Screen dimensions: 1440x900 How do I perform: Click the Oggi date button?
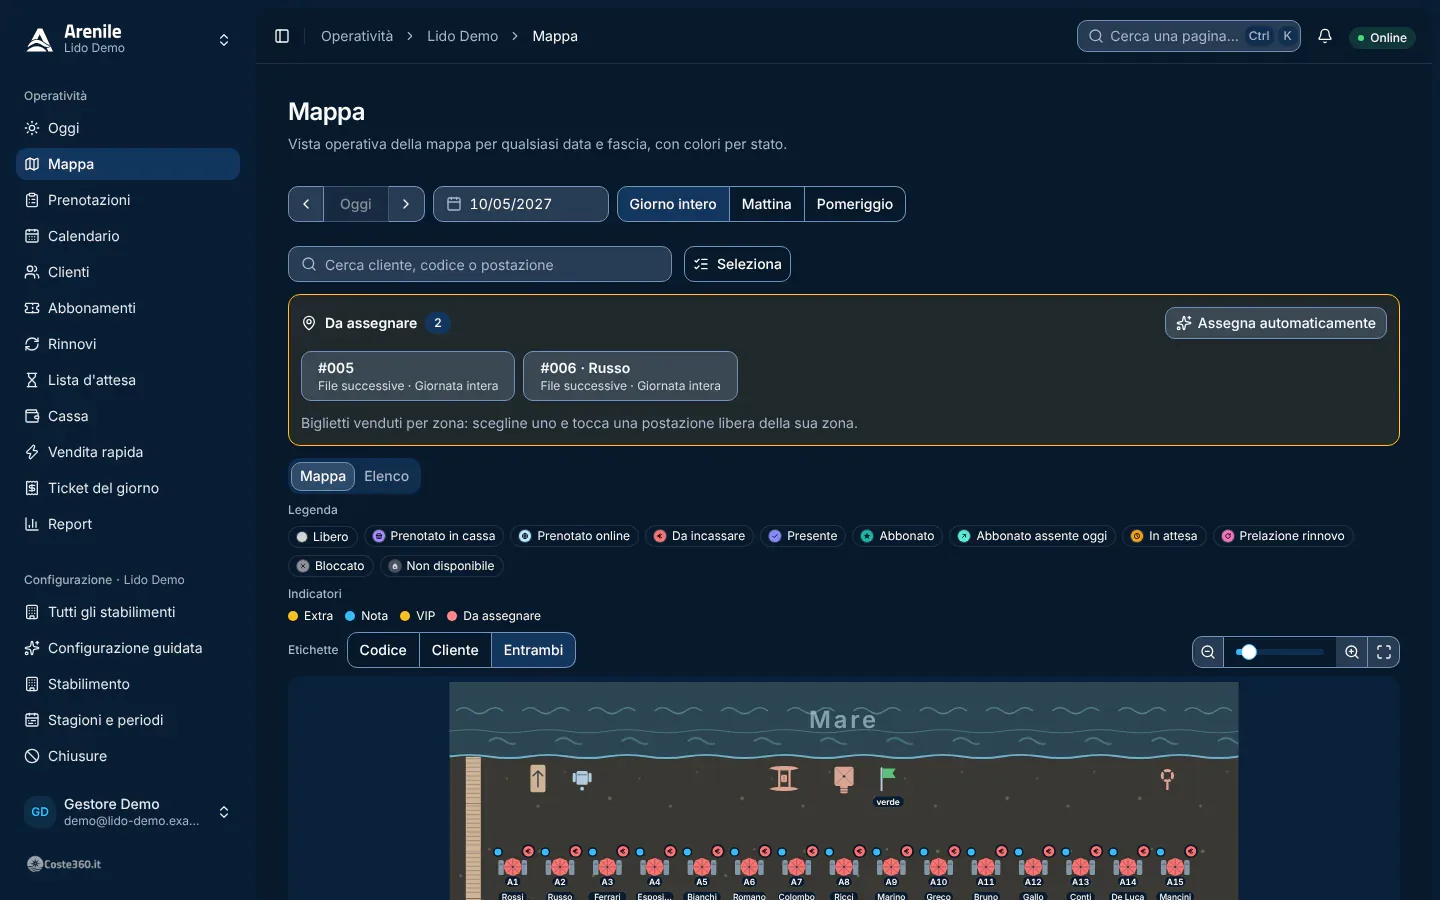(356, 204)
